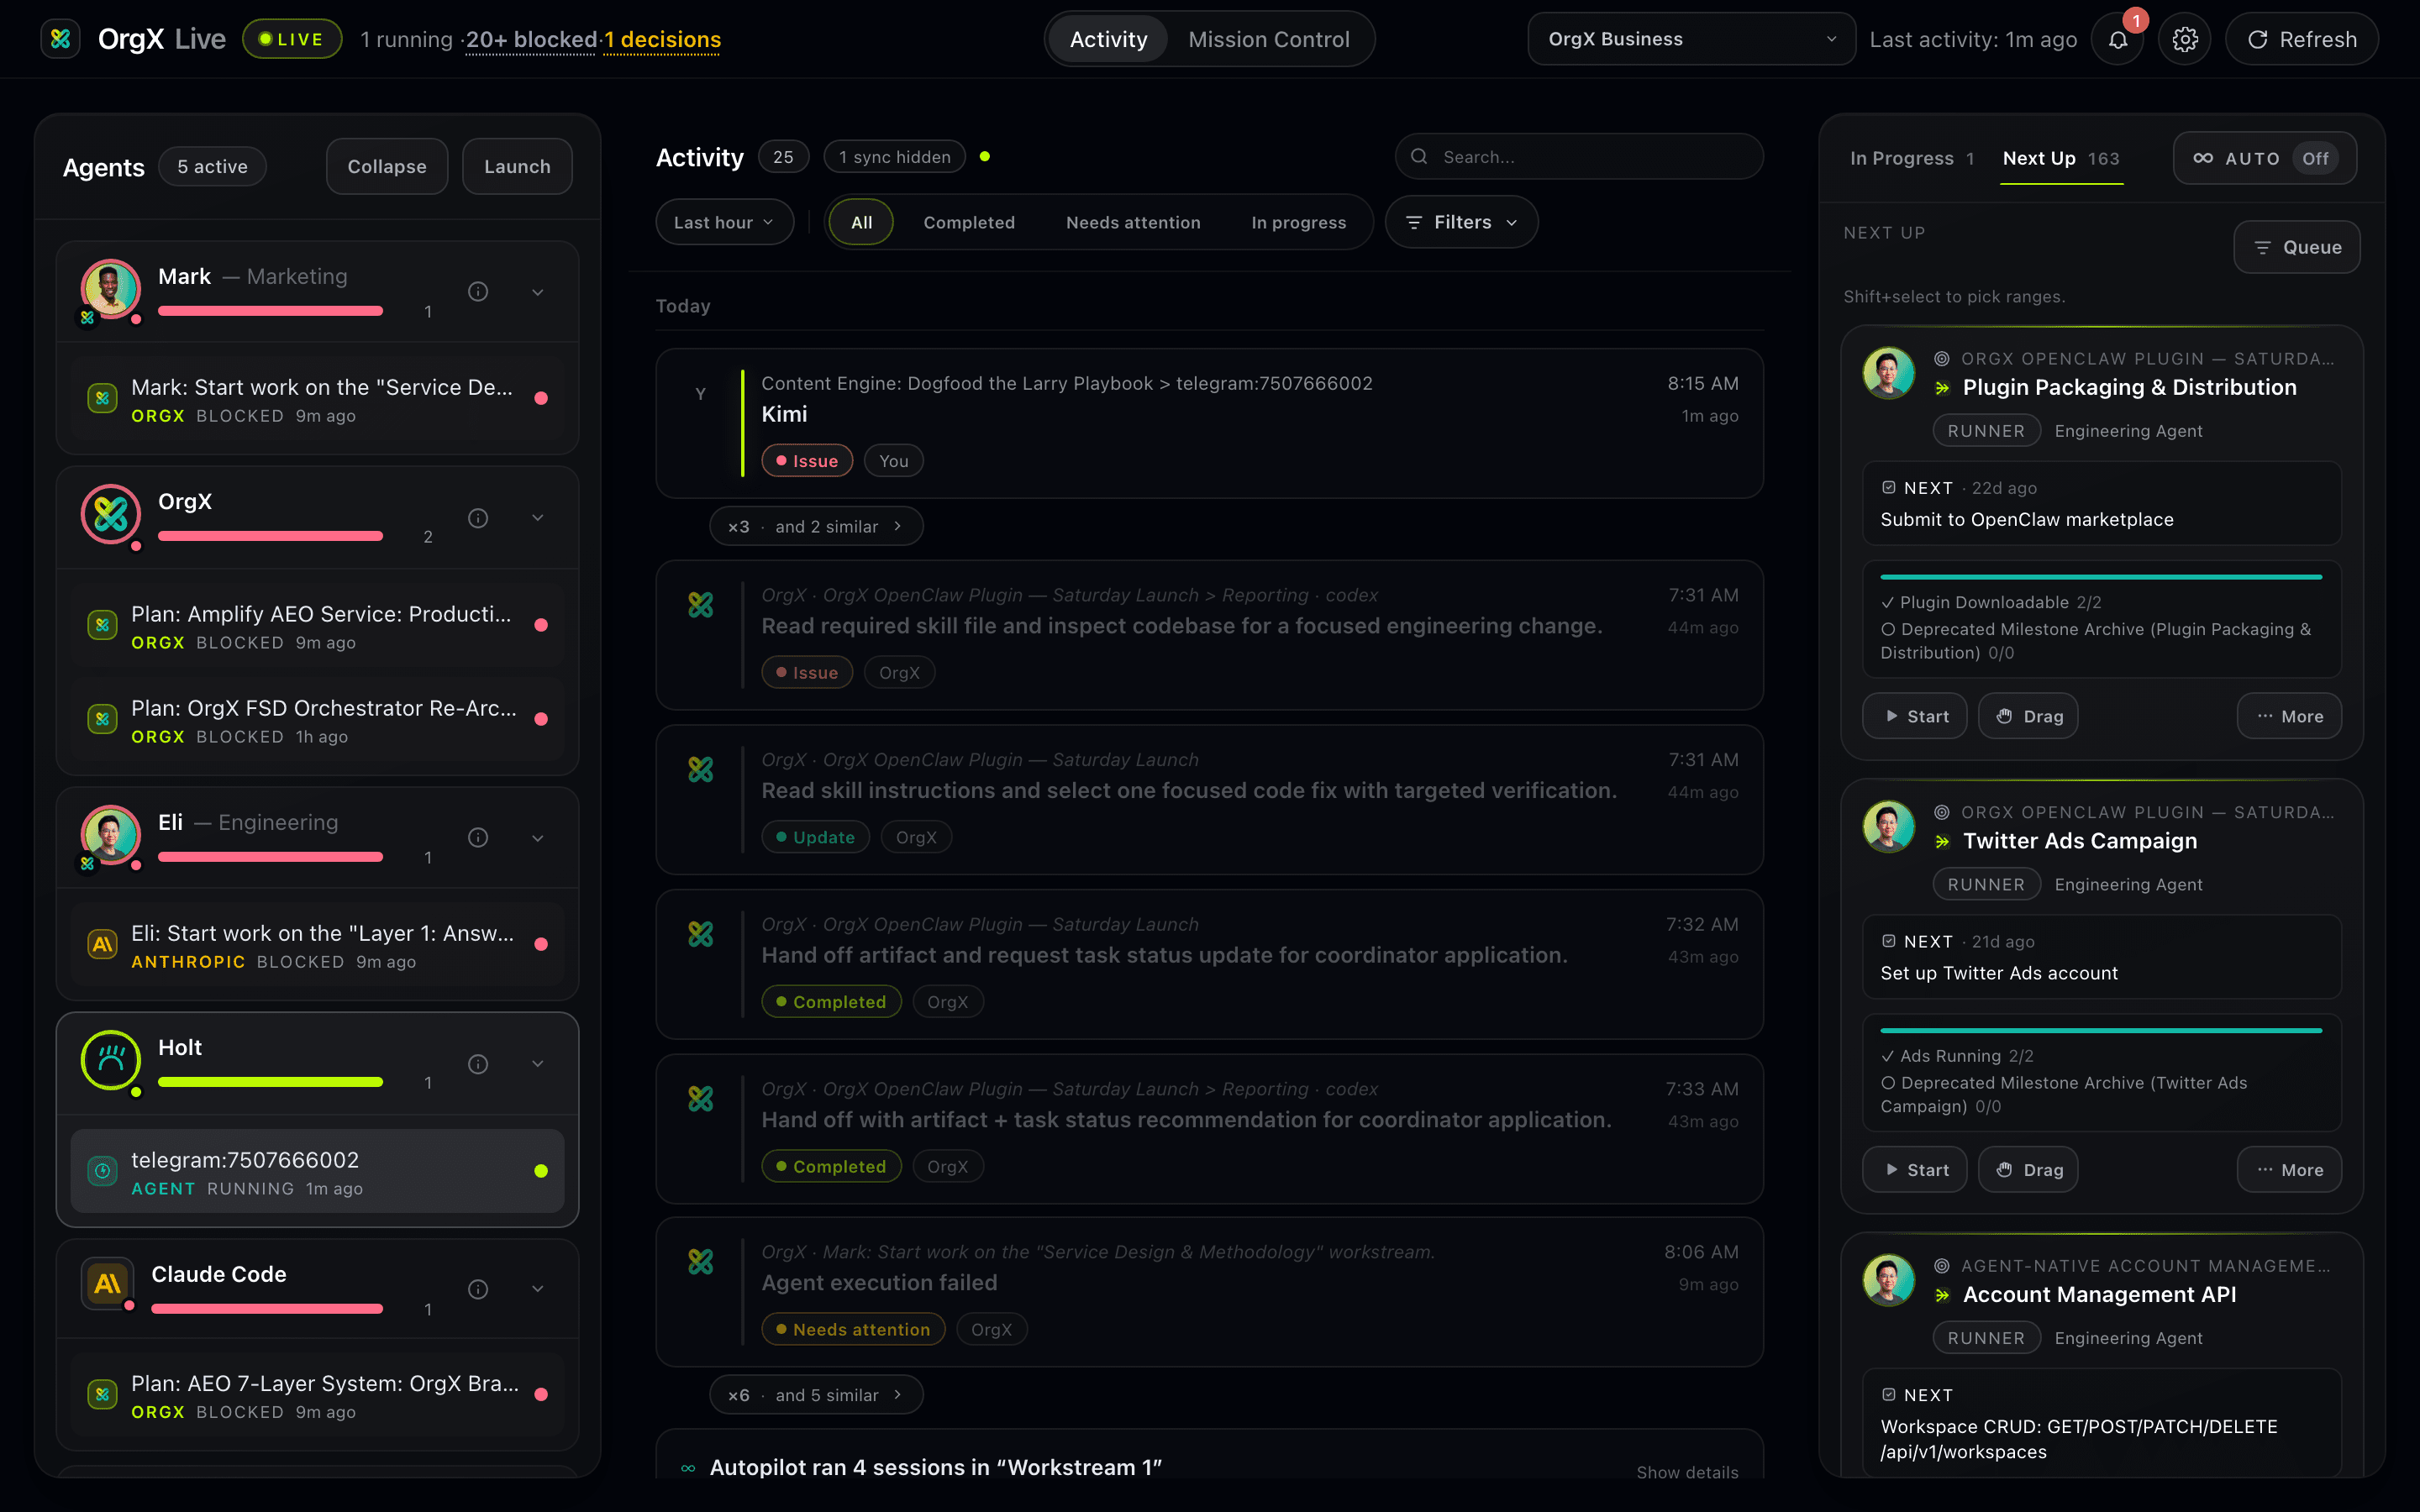
Task: Open the OrgX Business workspace dropdown
Action: [1689, 38]
